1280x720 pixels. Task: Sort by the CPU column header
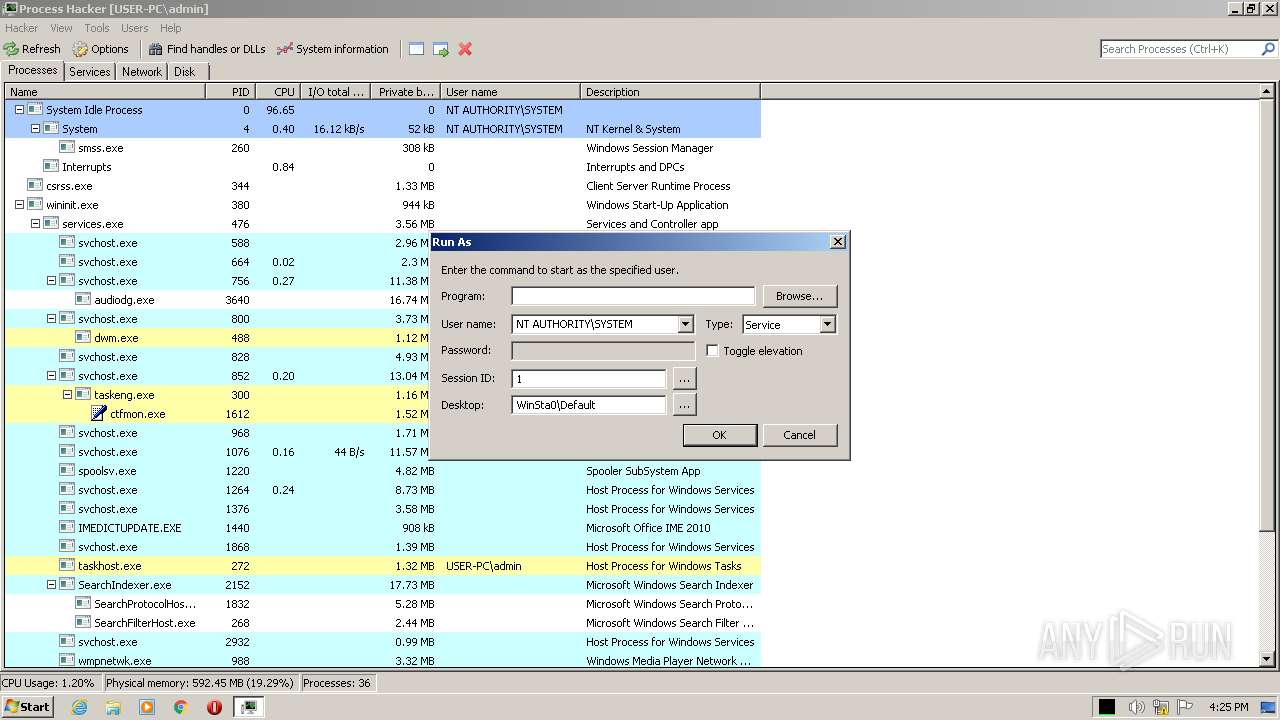(x=279, y=91)
